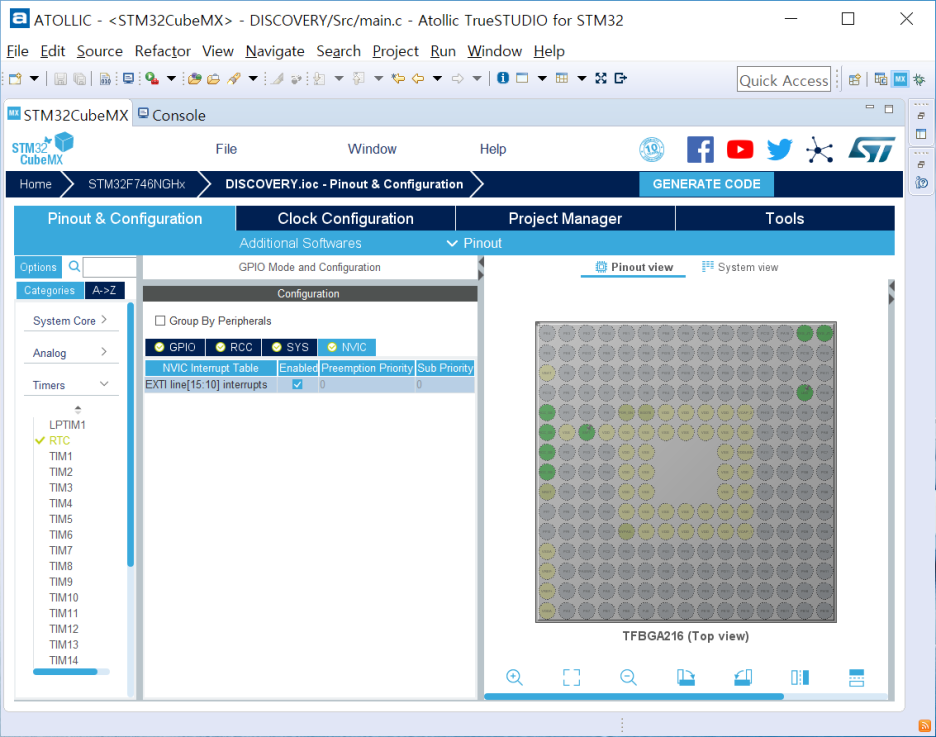The width and height of the screenshot is (936, 737).
Task: Click the Save toolbar icon
Action: pyautogui.click(x=60, y=78)
